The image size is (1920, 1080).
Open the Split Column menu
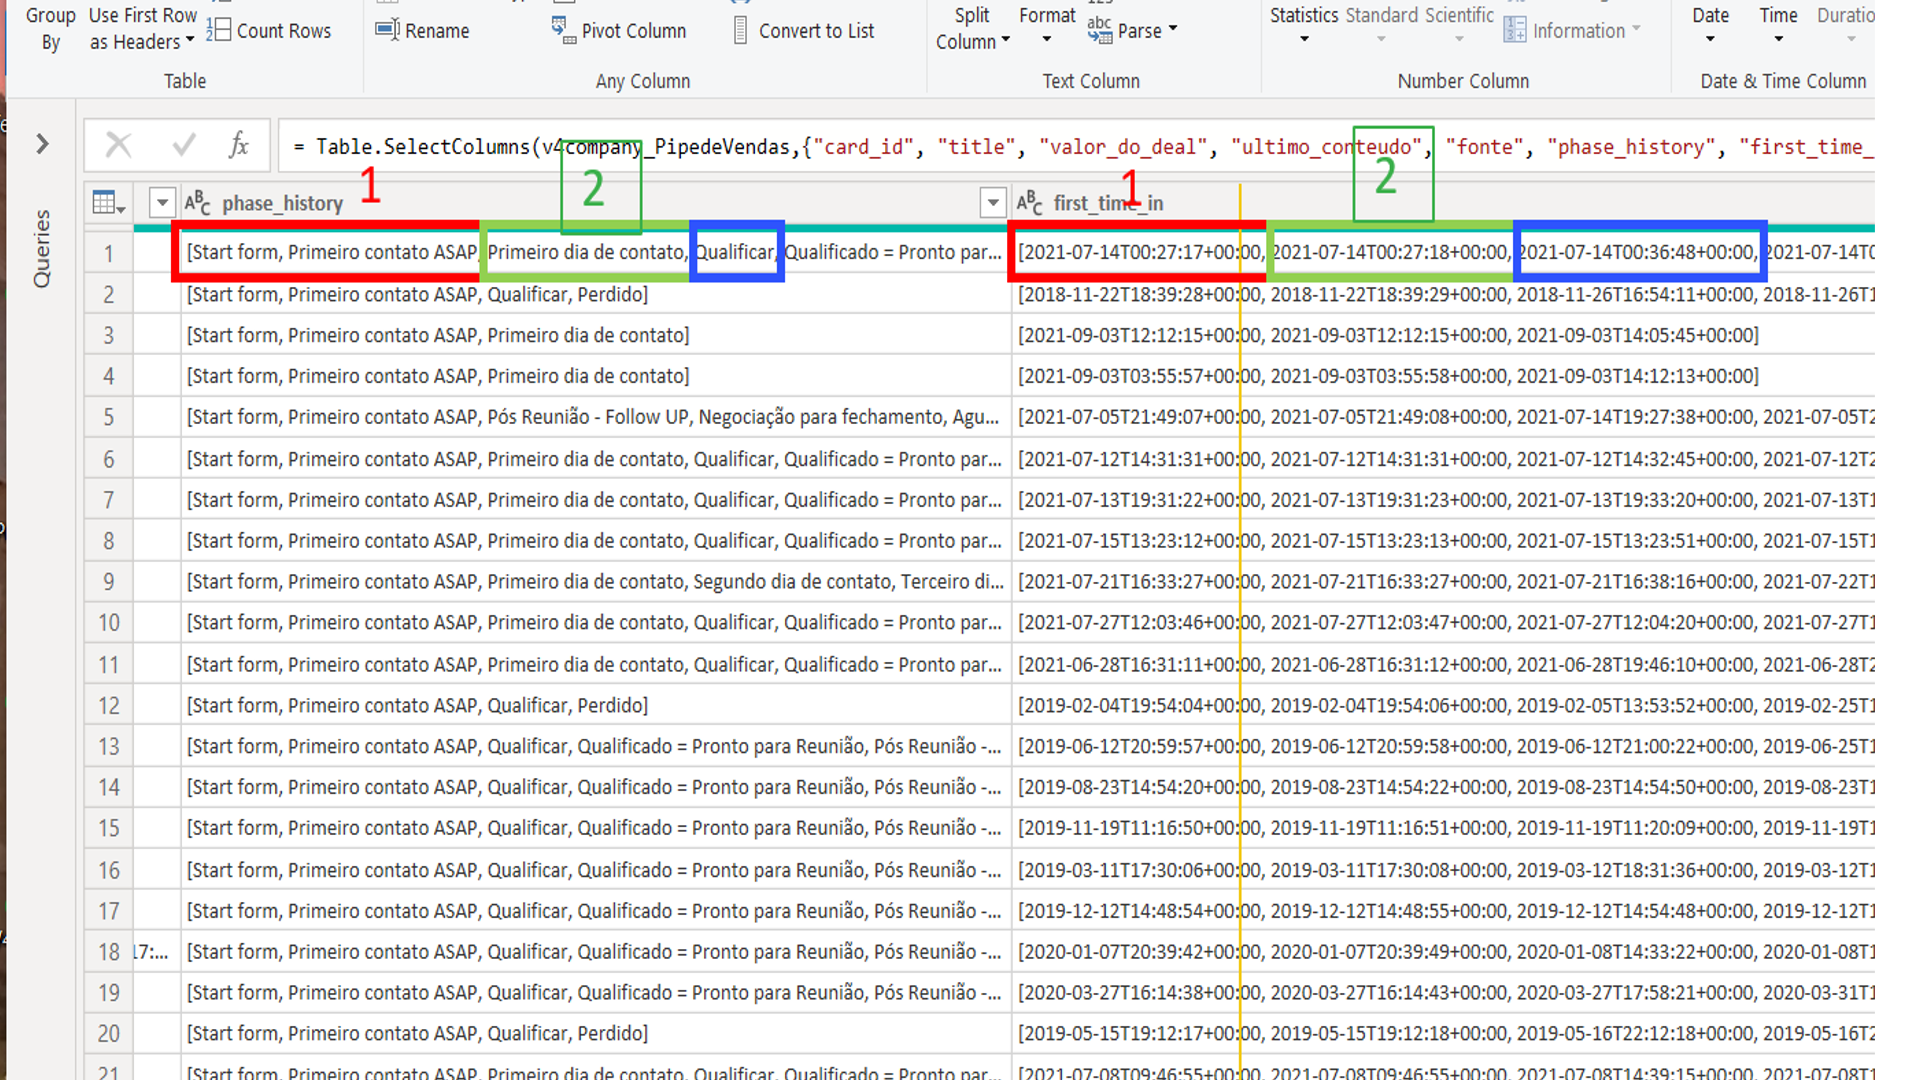(972, 28)
